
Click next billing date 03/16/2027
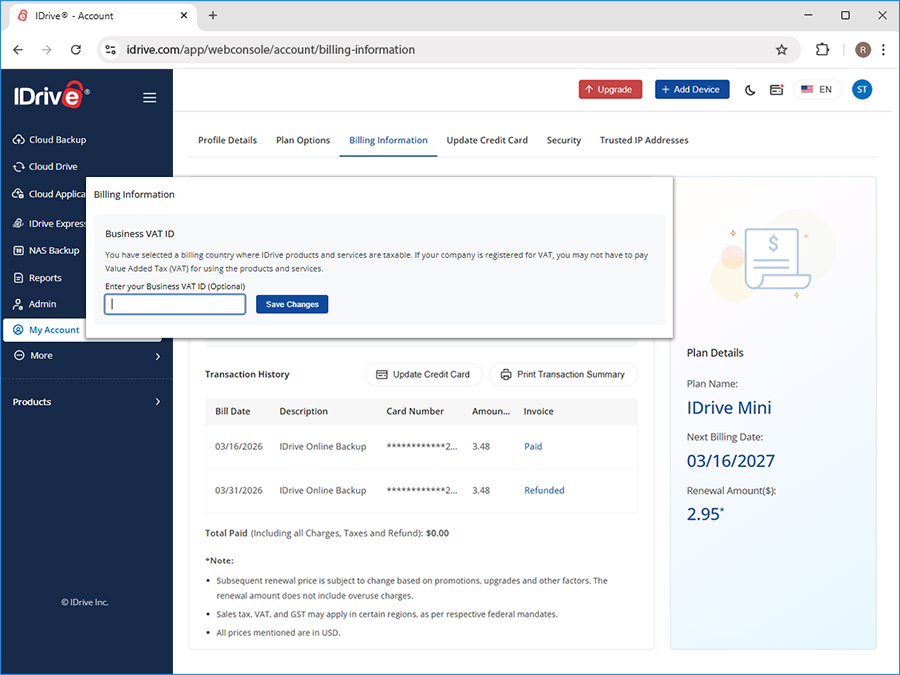[731, 461]
